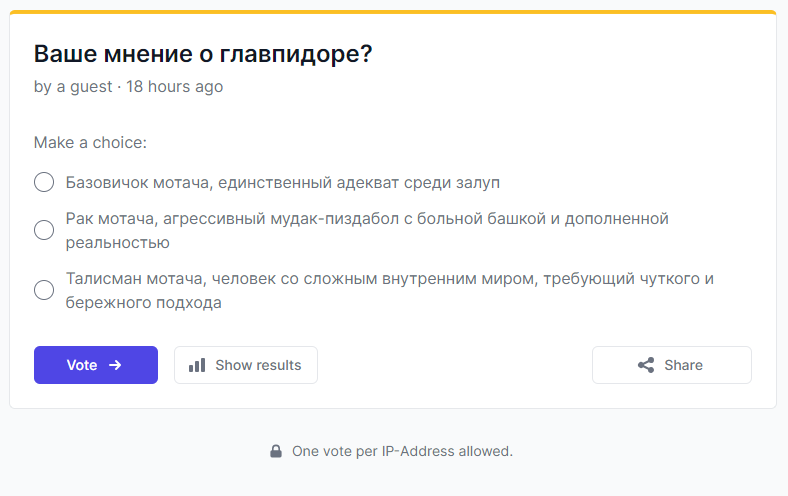Click "бережного подхода" line of third option
Screen dimensions: 788x496
tap(144, 303)
